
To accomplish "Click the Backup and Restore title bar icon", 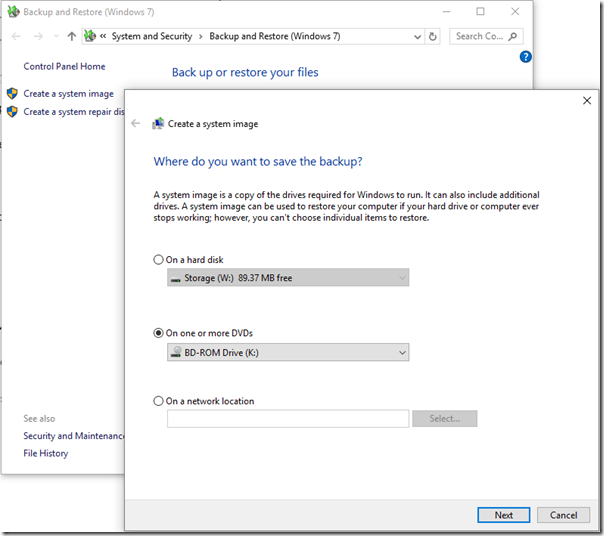I will click(x=13, y=12).
